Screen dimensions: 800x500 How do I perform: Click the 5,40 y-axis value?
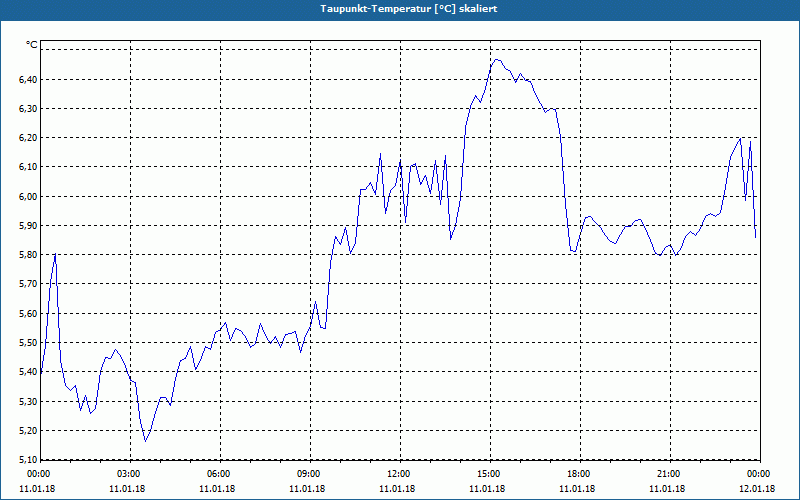coord(29,372)
